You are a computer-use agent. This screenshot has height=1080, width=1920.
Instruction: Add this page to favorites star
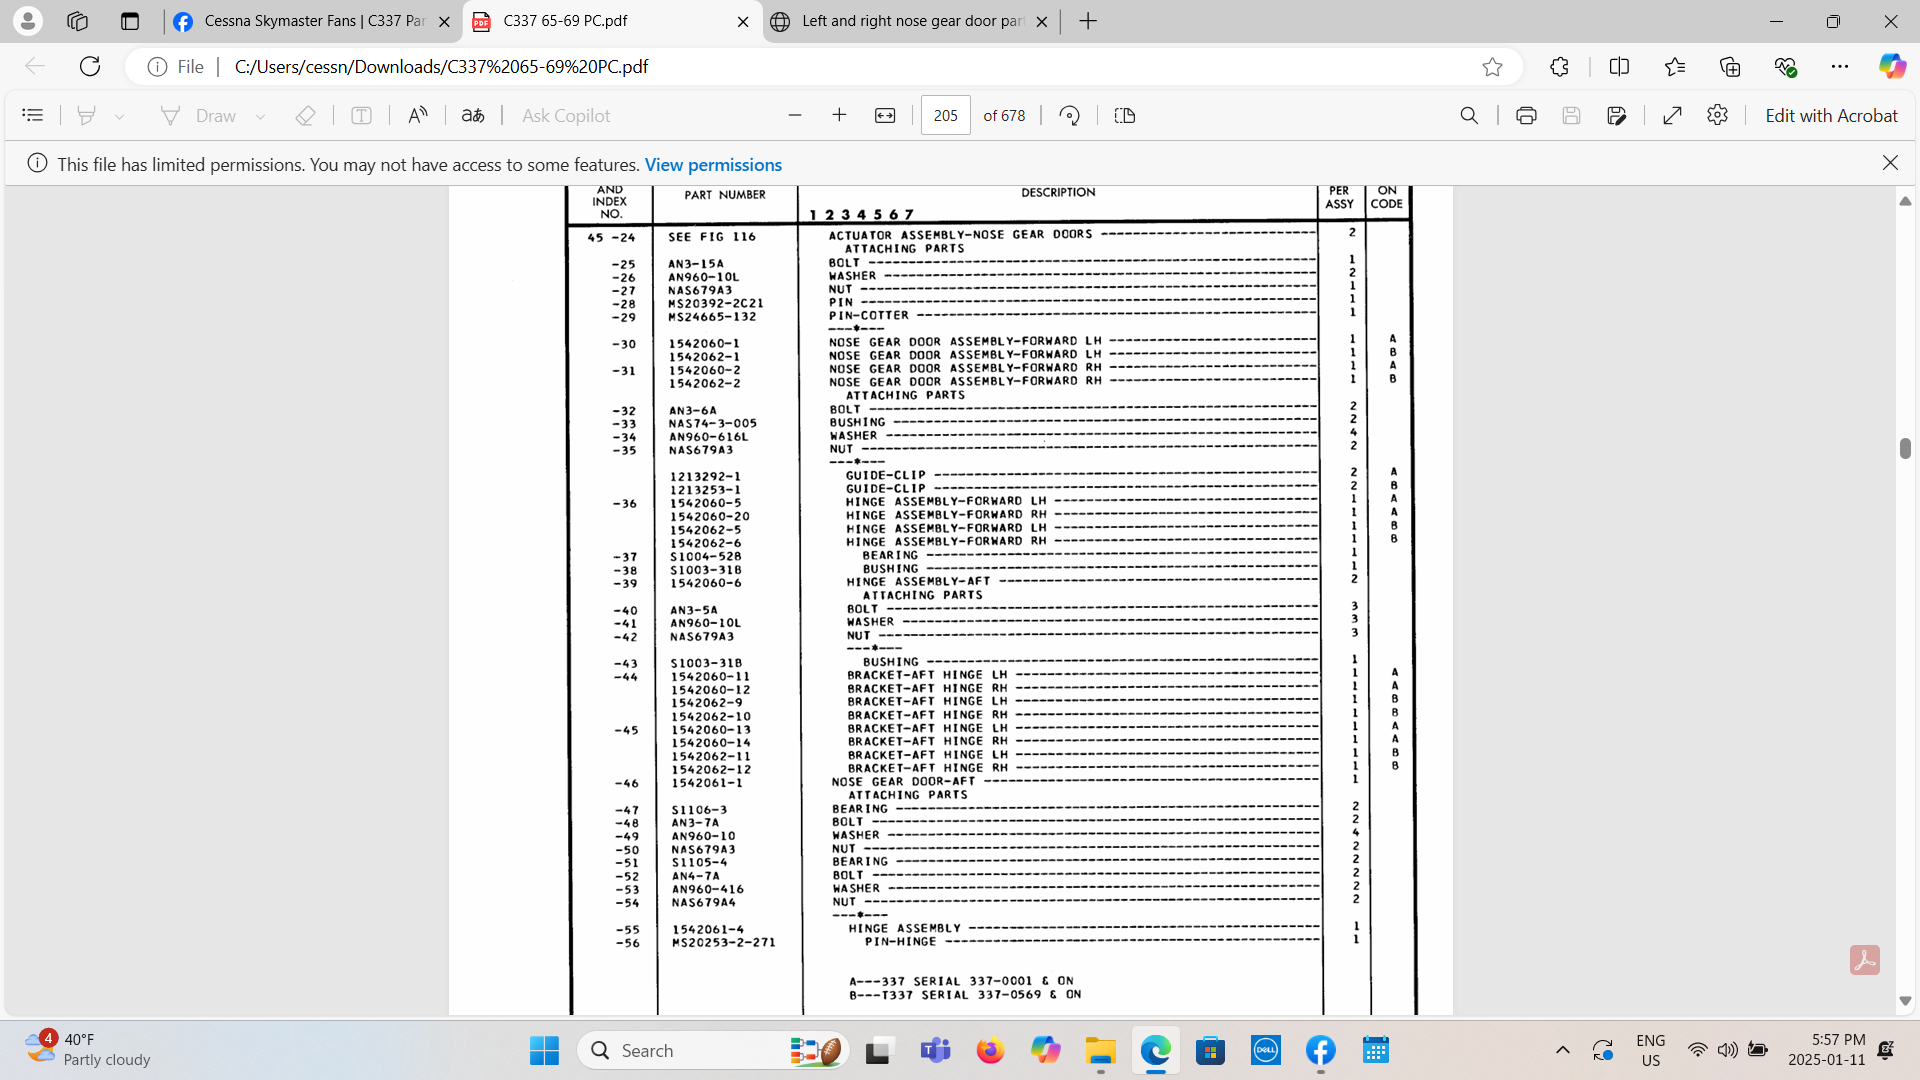1492,67
